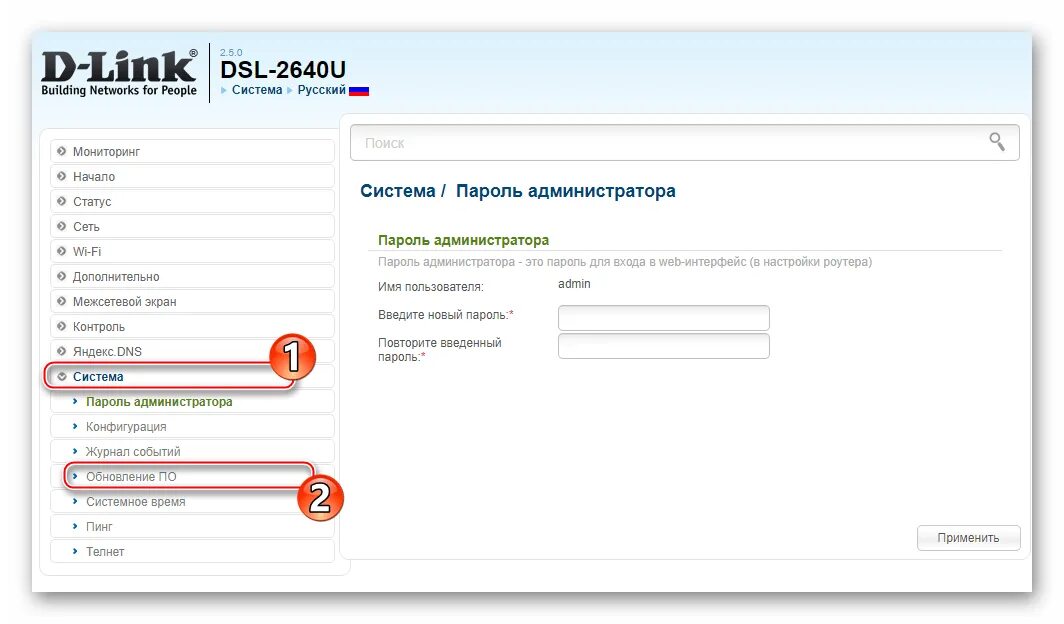This screenshot has height=624, width=1064.
Task: Click the Имя пользователя label
Action: (431, 287)
